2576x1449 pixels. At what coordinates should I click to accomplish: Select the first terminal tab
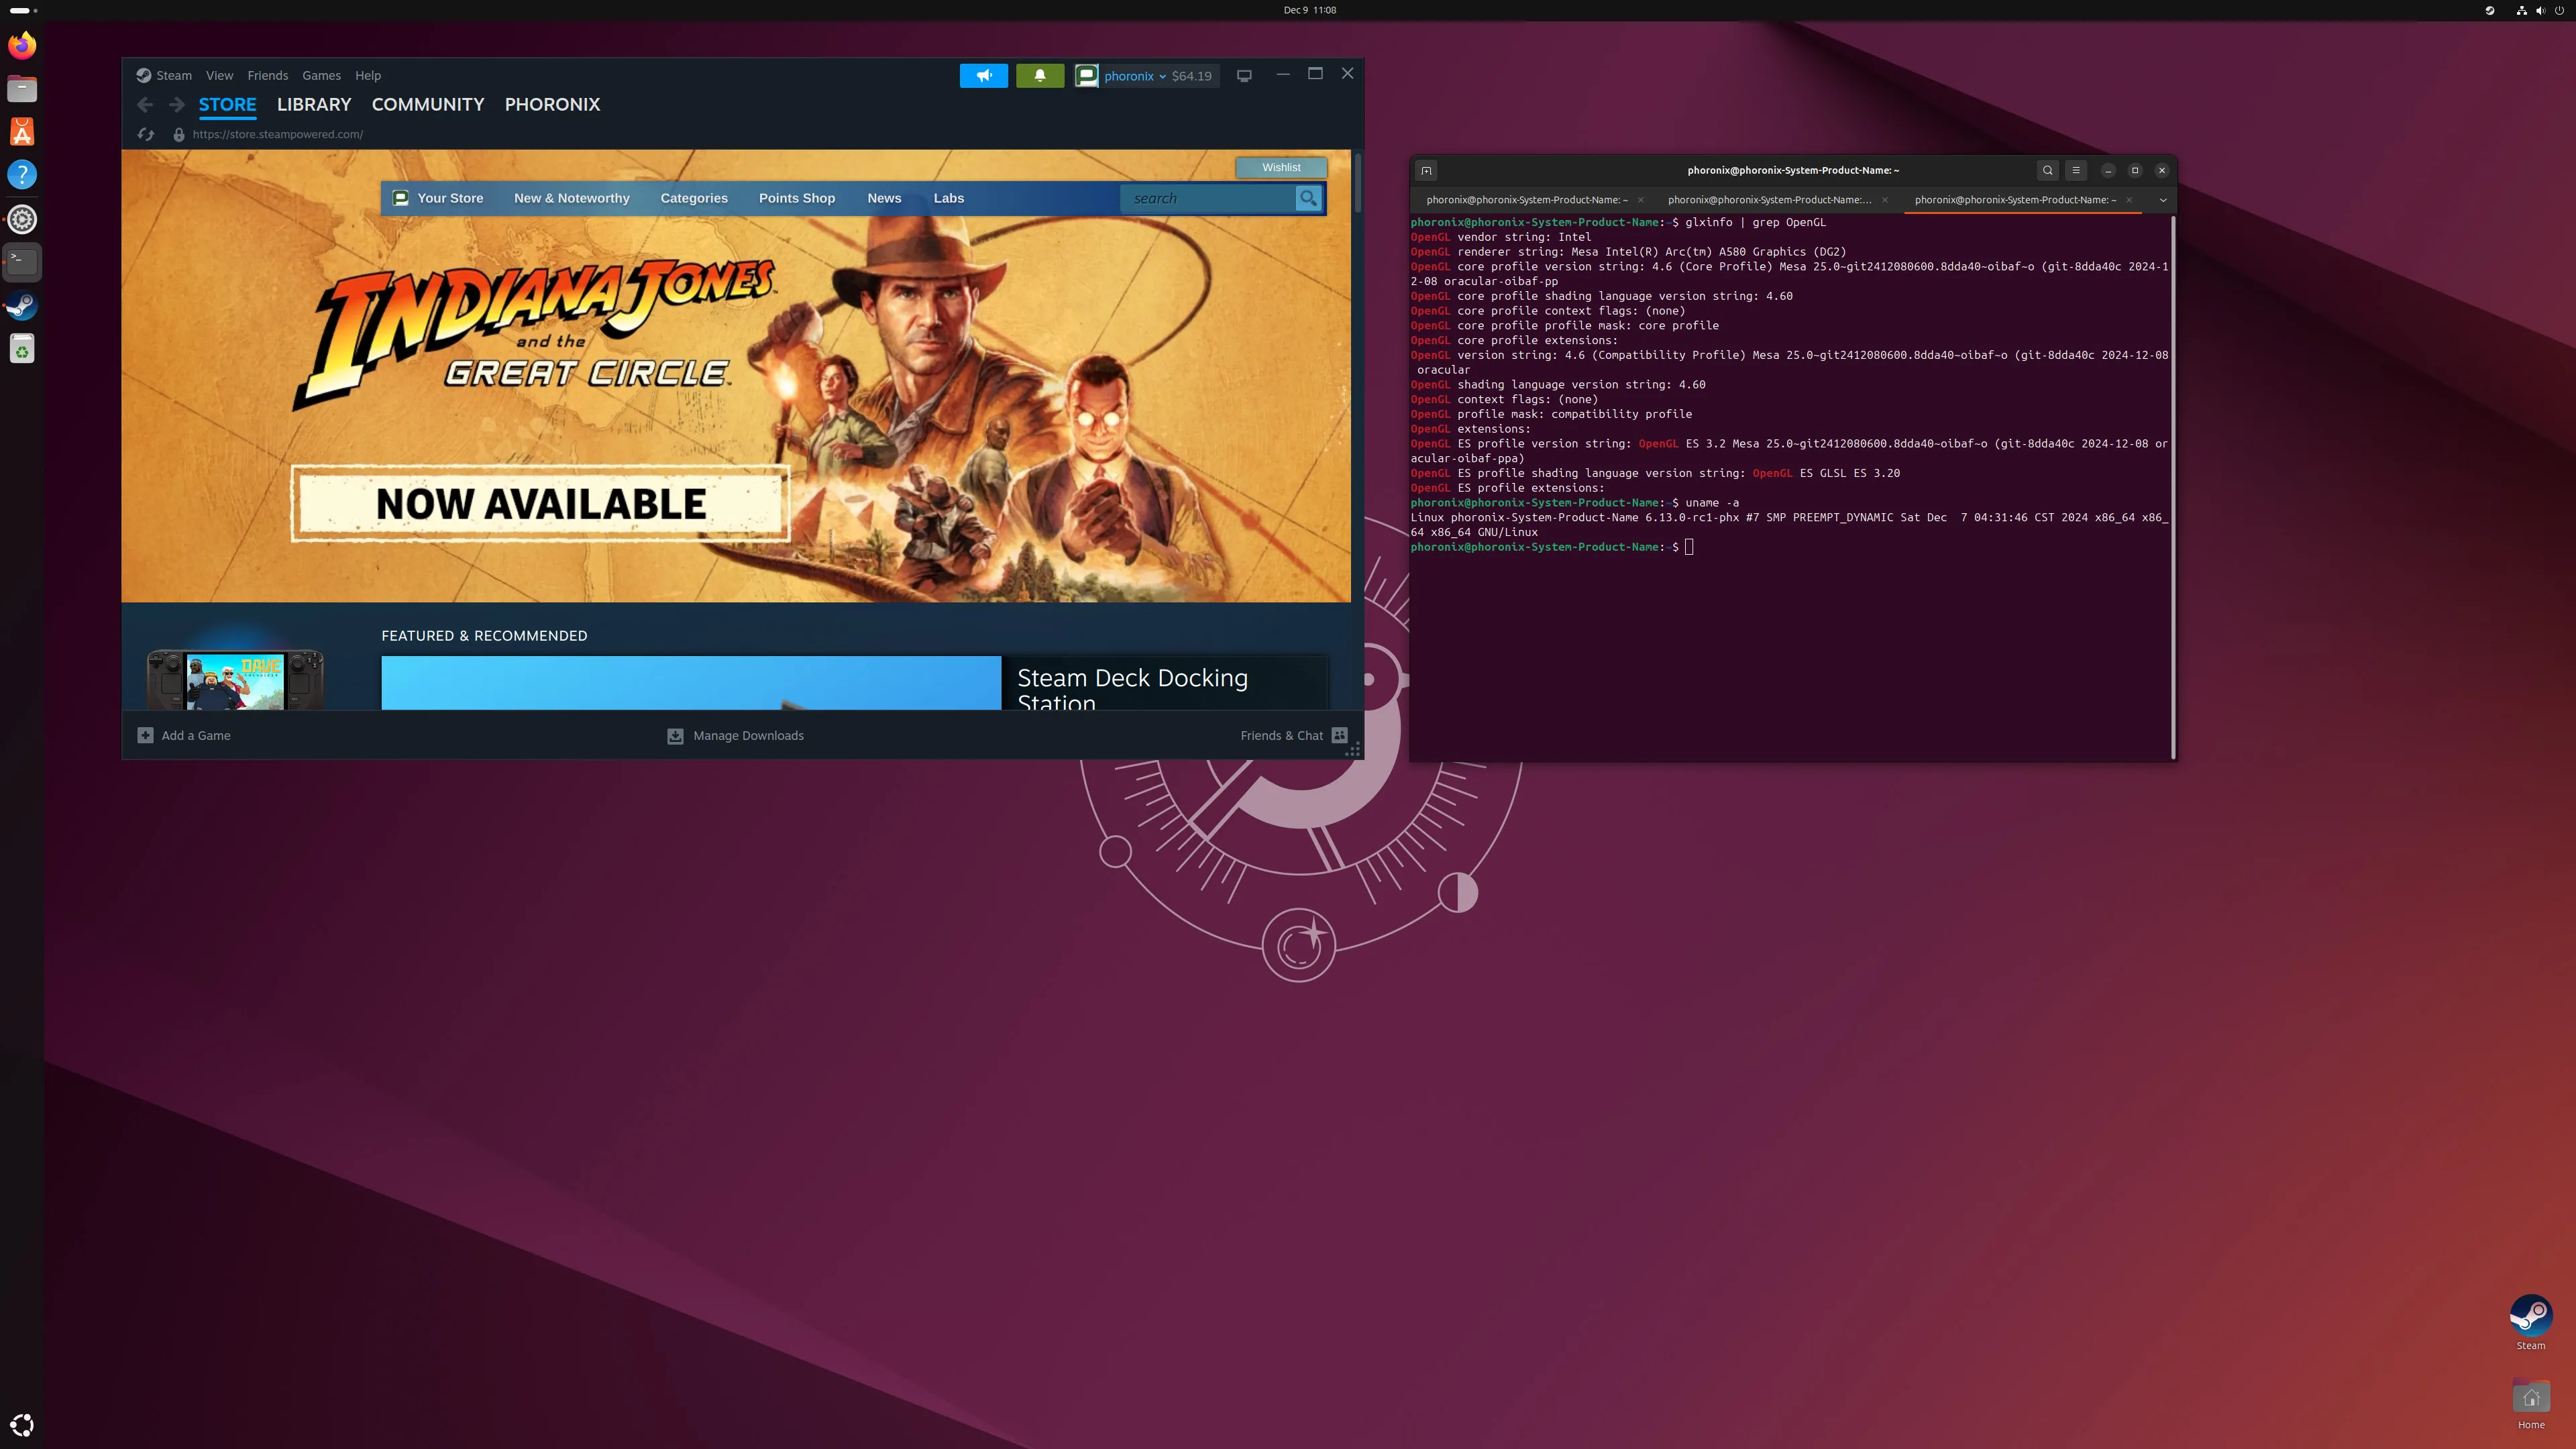click(x=1526, y=200)
